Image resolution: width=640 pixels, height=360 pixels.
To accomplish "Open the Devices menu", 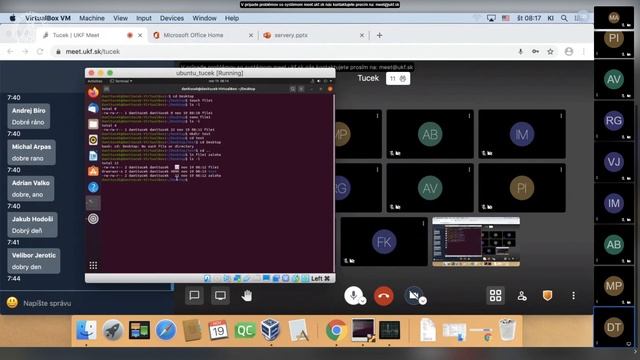I will 172,18.
